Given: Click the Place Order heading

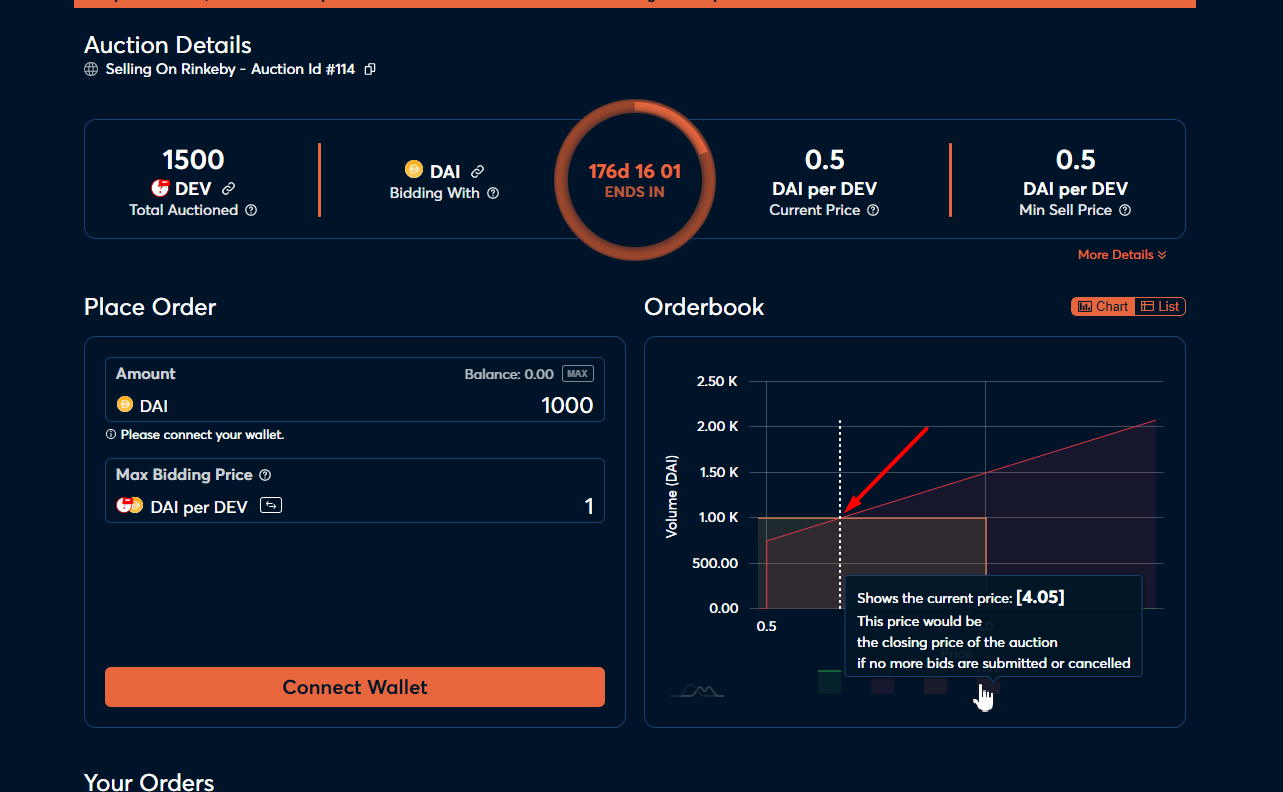Looking at the screenshot, I should (150, 307).
